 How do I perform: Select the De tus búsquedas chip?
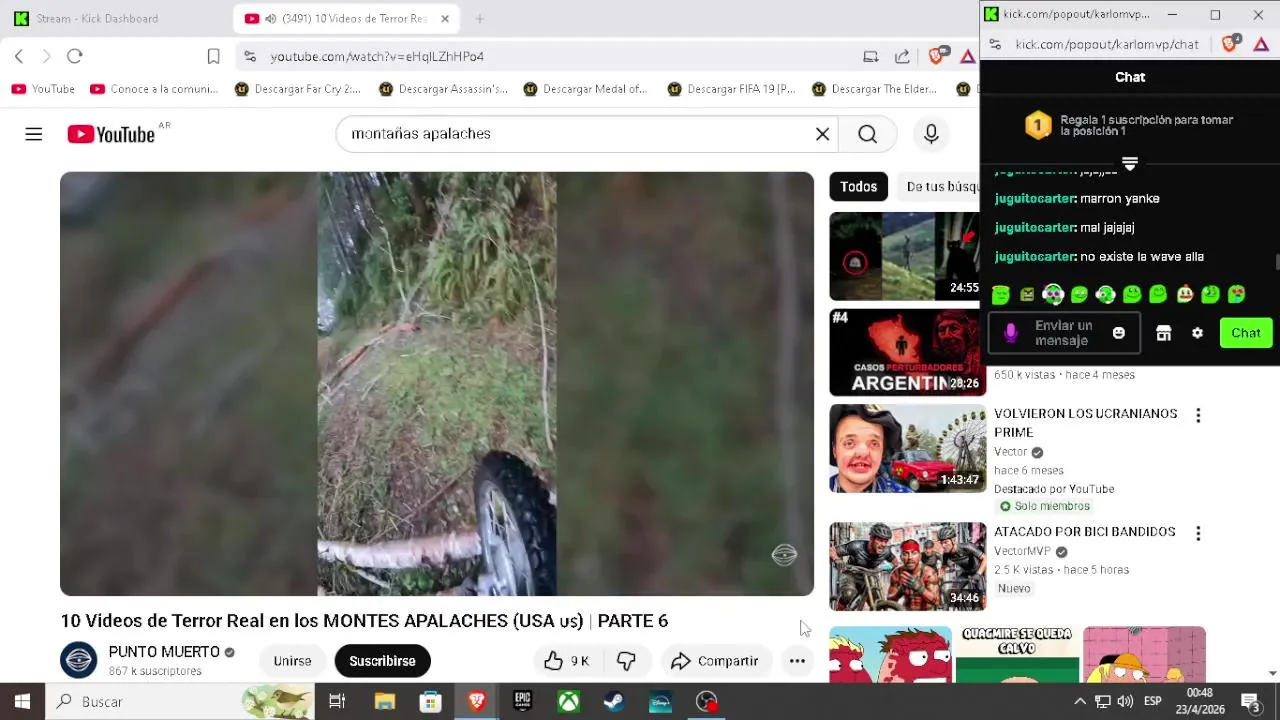[938, 187]
